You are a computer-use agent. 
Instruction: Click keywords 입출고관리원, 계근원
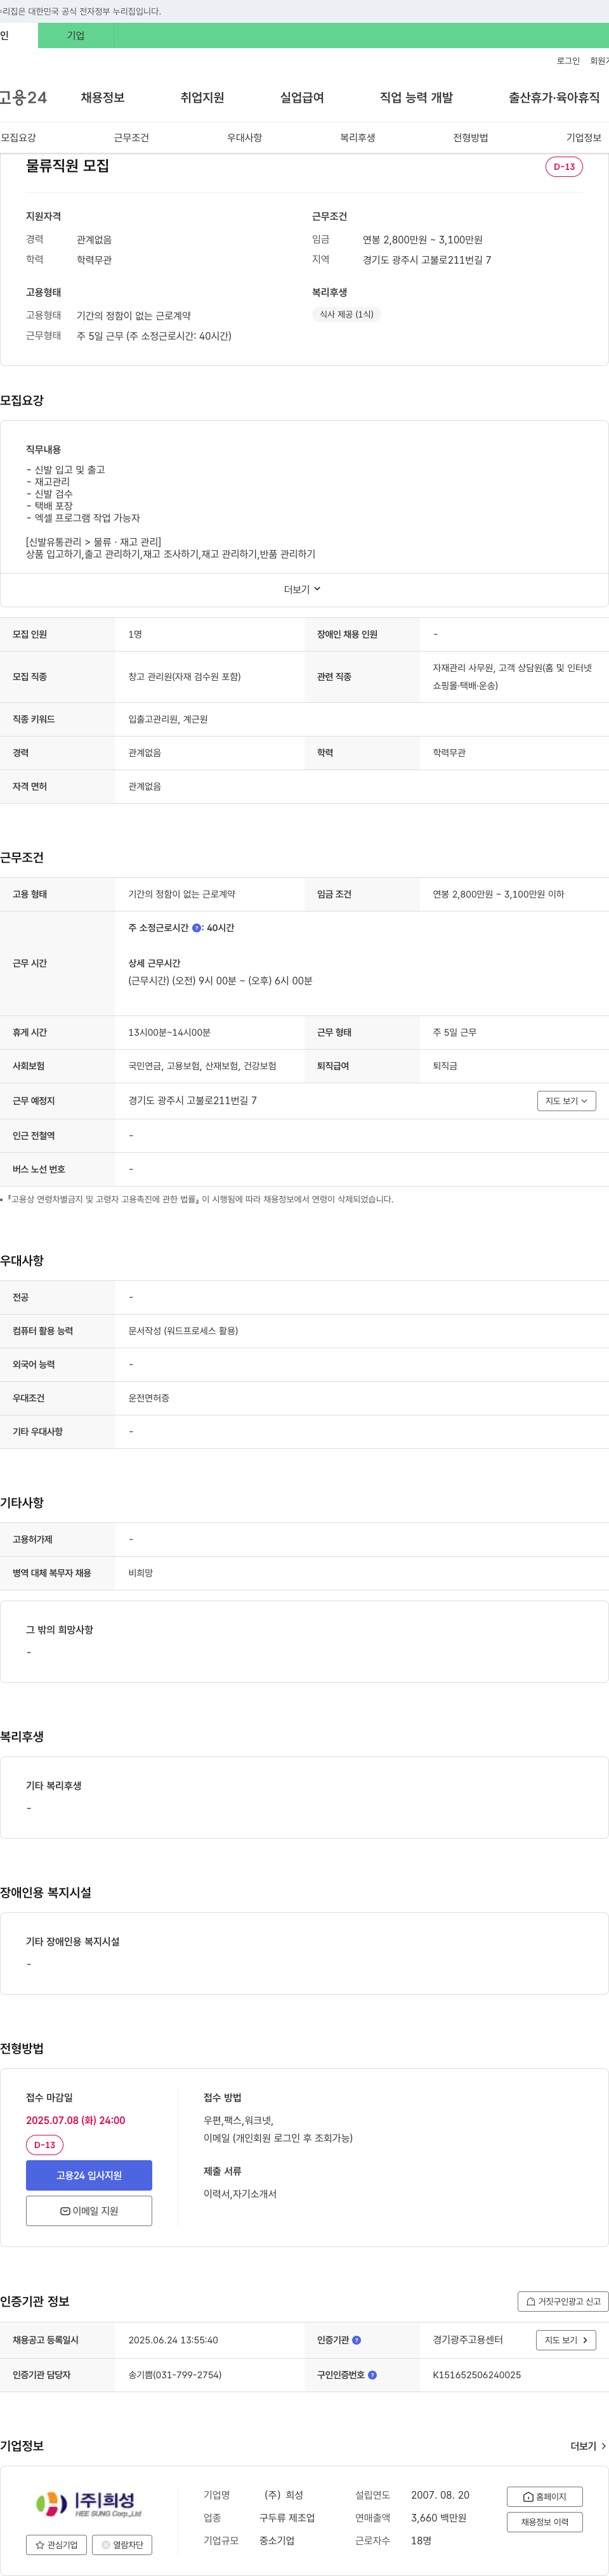(168, 719)
